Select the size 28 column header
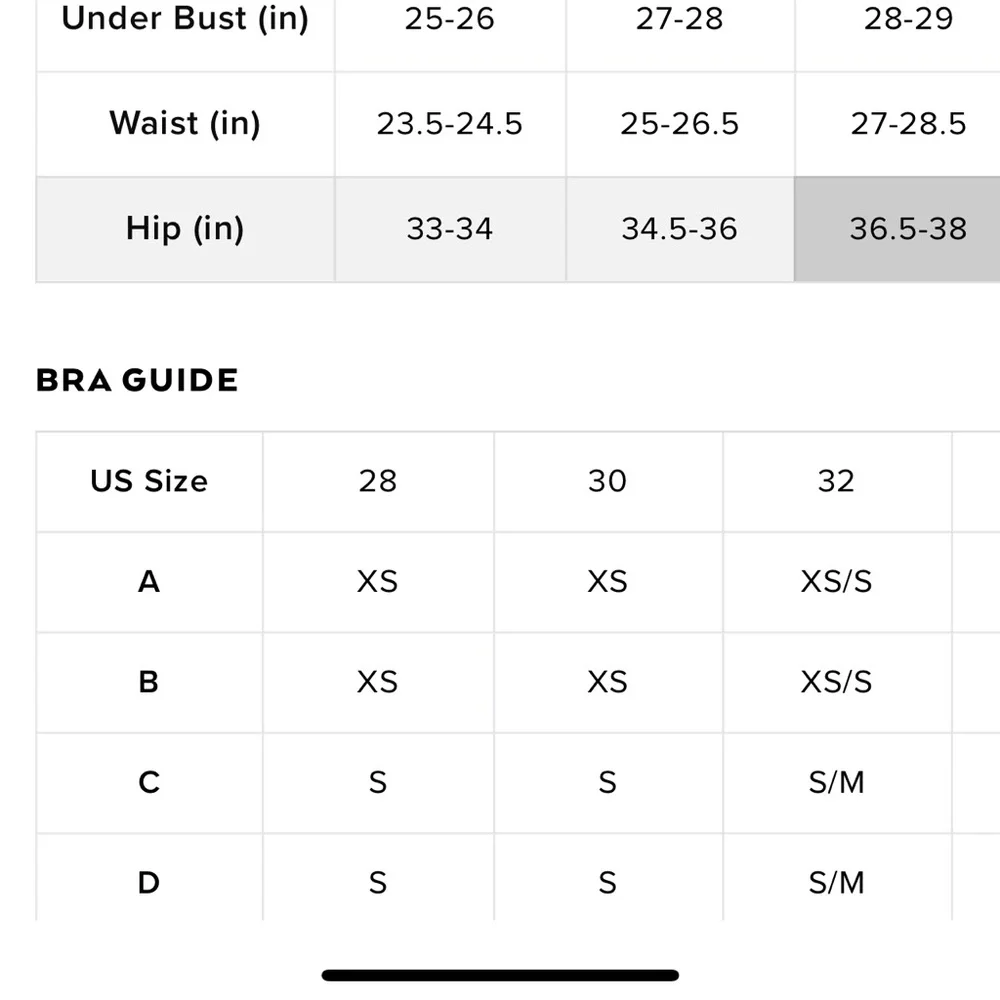Screen dimensions: 1000x1000 pyautogui.click(x=378, y=481)
